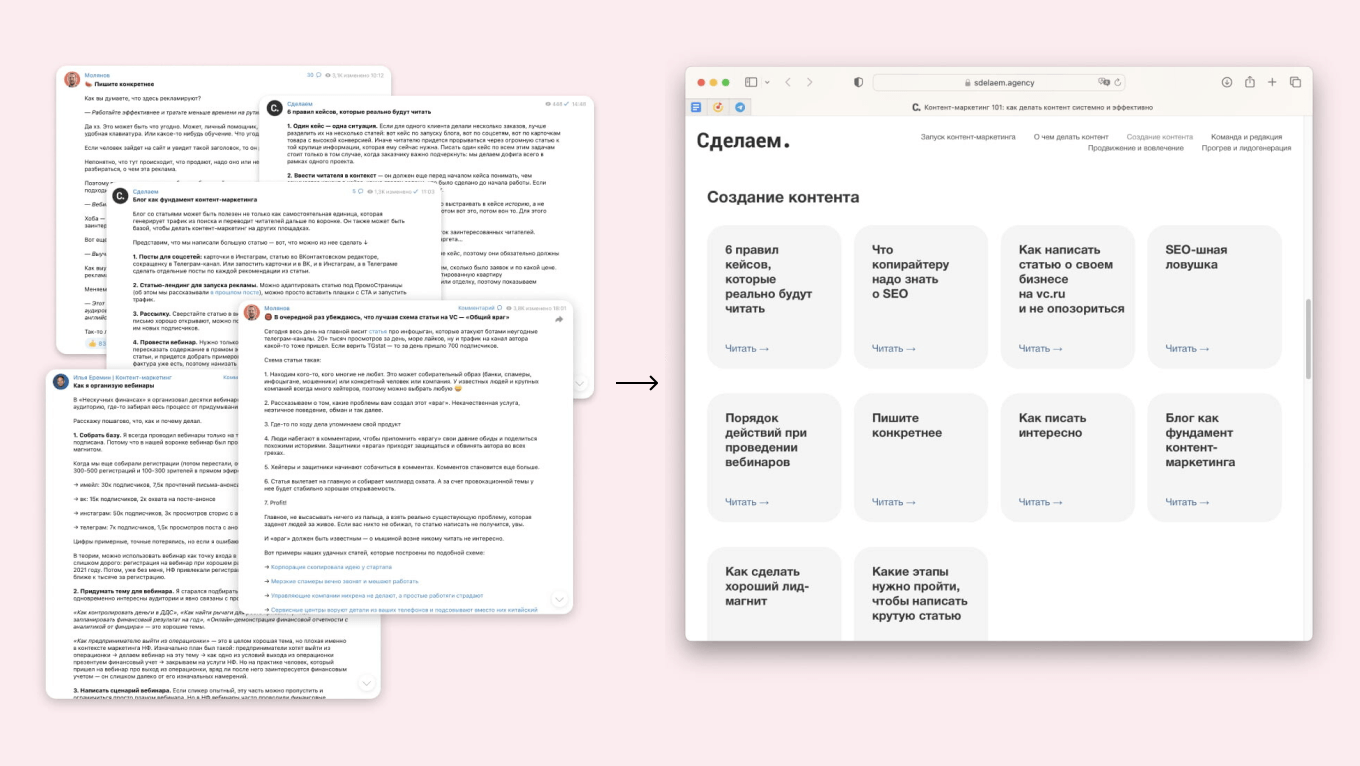Open the Как сделать хороший лид-магнит card
Screen dimensions: 1360x766
(x=774, y=593)
